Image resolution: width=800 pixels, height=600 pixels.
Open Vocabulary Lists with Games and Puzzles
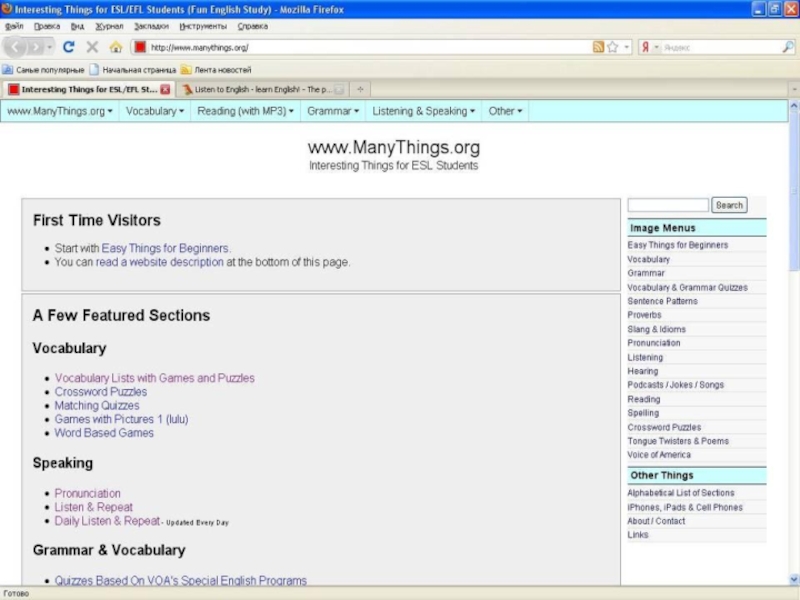155,378
